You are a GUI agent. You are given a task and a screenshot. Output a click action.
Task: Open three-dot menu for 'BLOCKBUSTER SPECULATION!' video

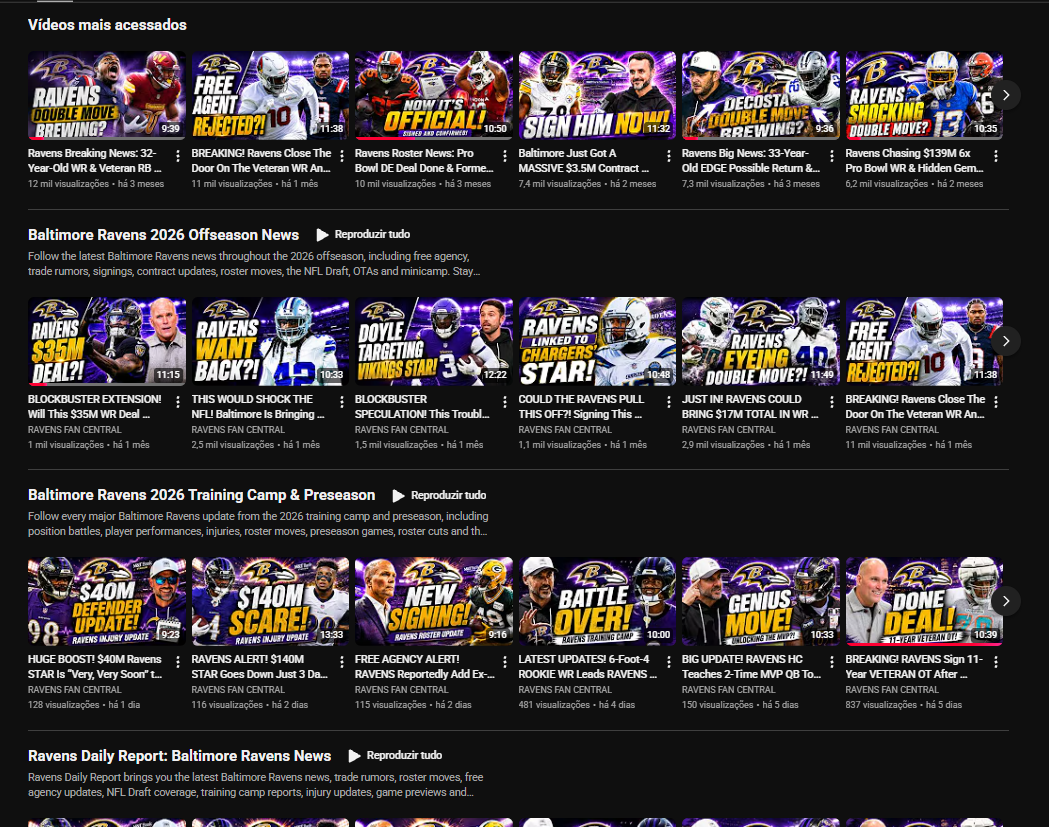505,401
